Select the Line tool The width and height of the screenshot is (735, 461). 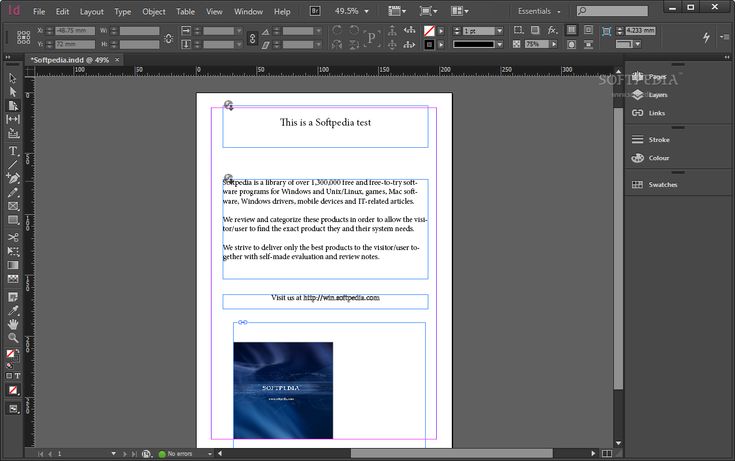coord(13,165)
